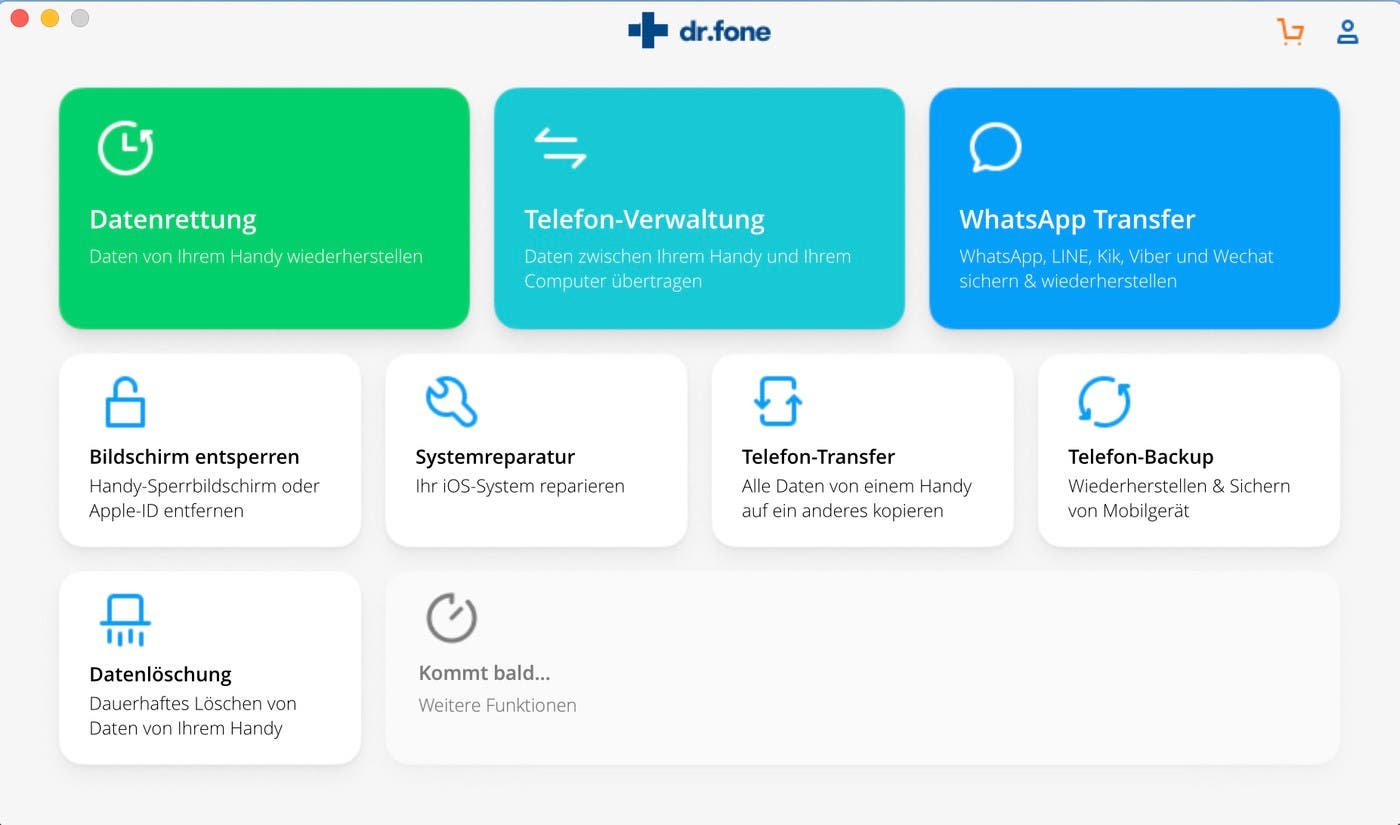Click the Datenrettung clock recovery icon
The height and width of the screenshot is (825, 1400).
(x=125, y=148)
